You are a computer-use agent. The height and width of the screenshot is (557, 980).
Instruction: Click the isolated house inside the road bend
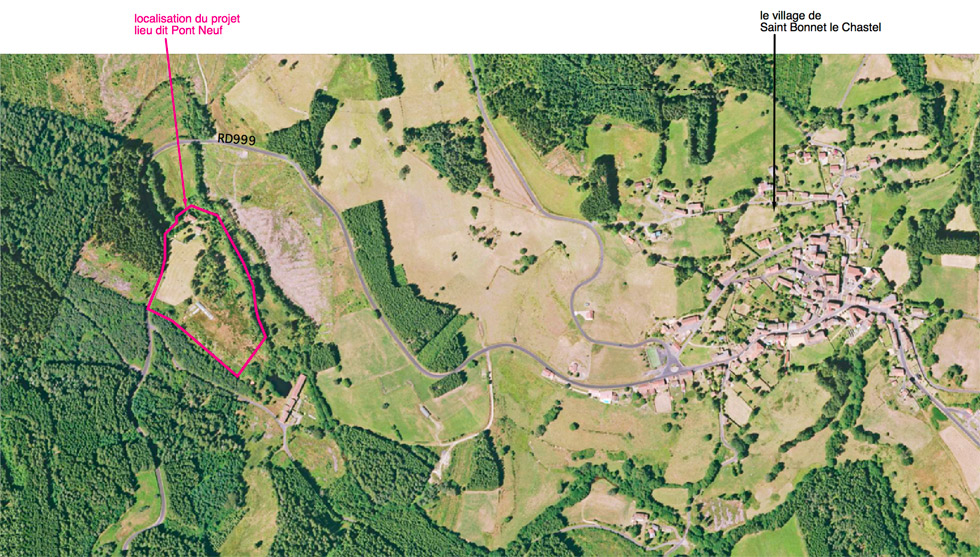pyautogui.click(x=588, y=314)
